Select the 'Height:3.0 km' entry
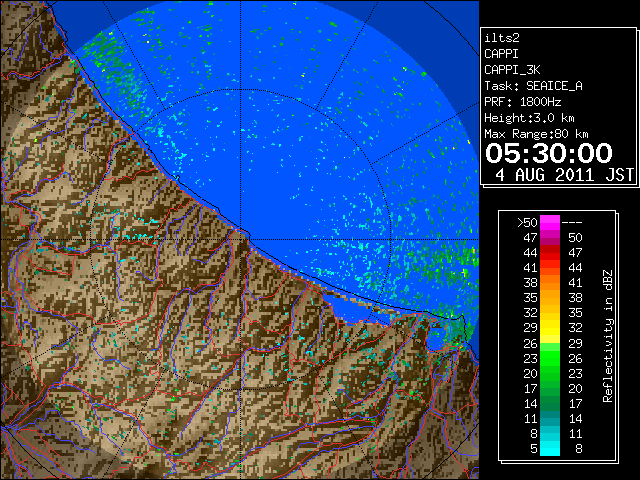Screen dimensions: 640x480 [x=529, y=118]
